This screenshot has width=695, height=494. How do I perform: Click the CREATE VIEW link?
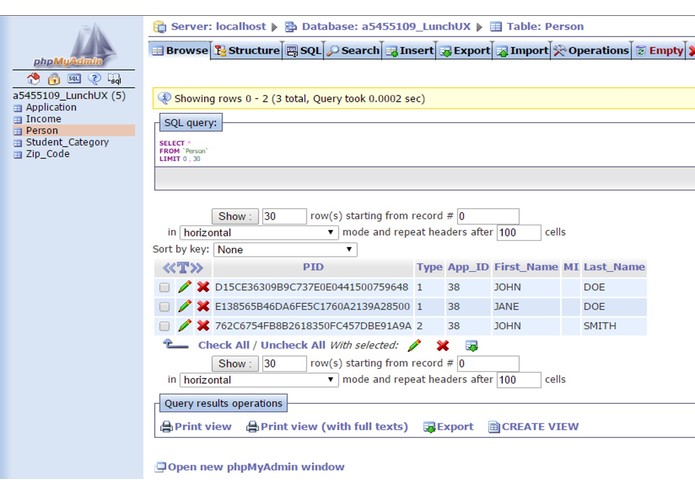tap(540, 427)
